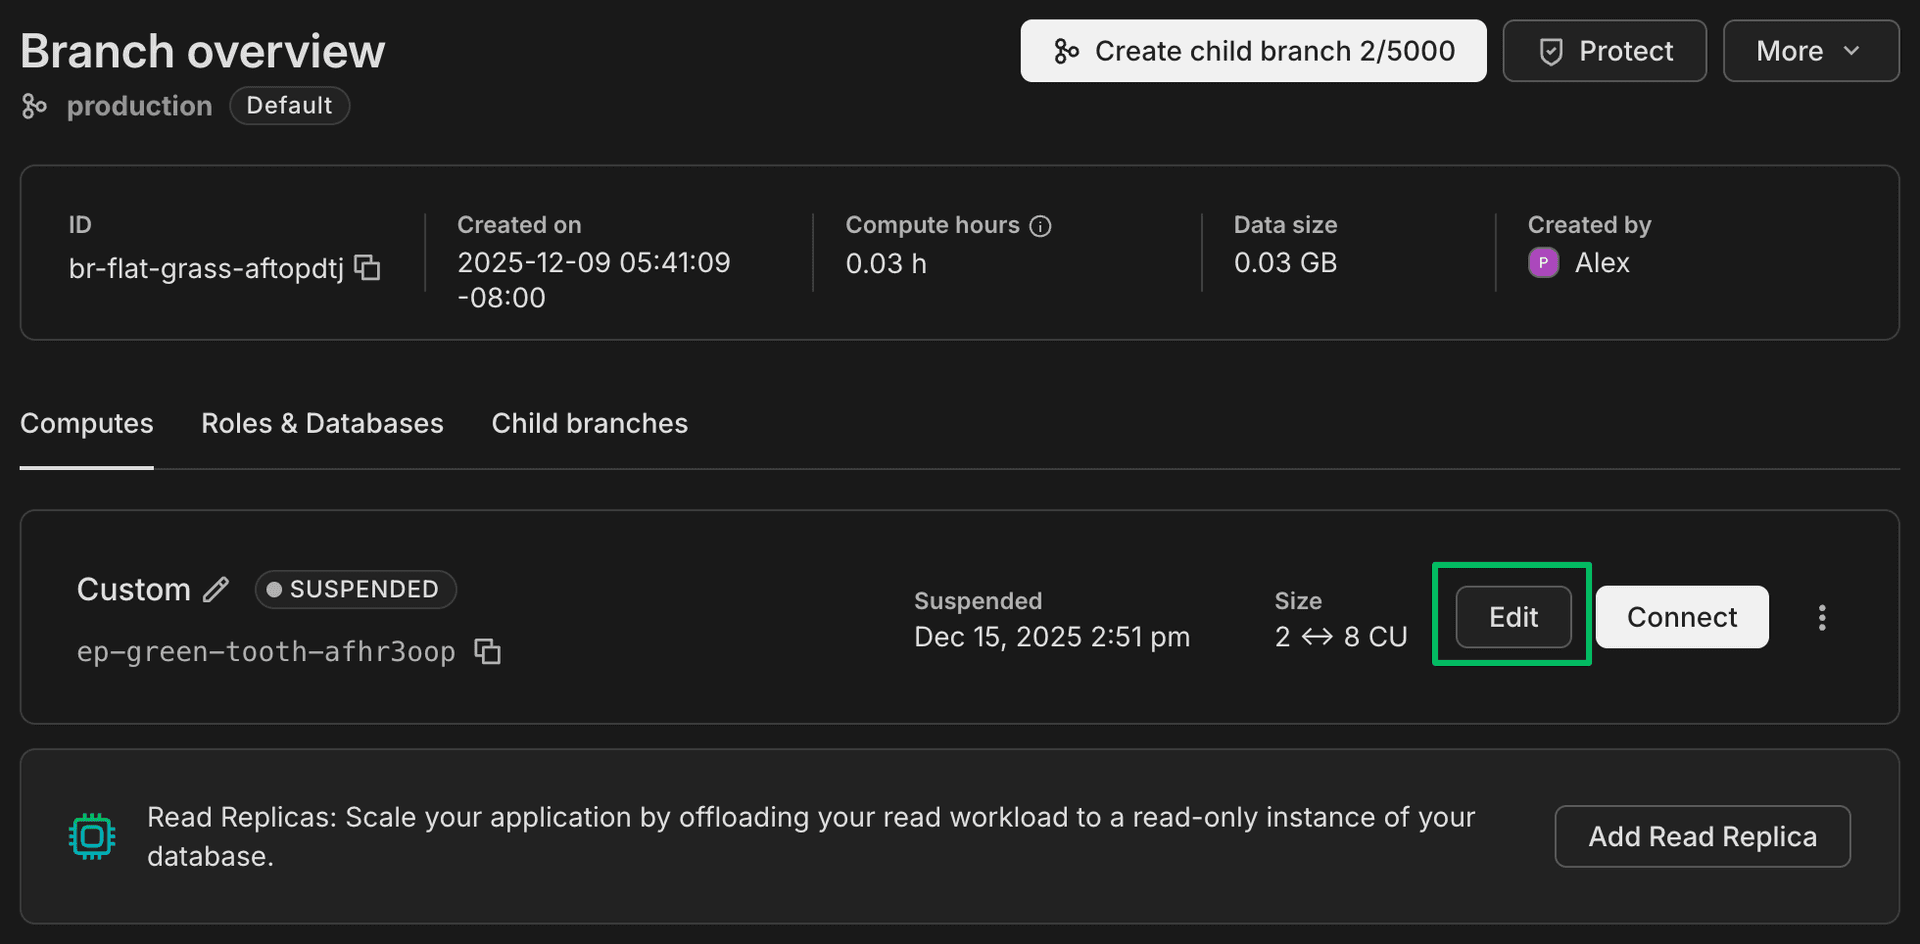Open the compute's three-dot options menu

(x=1821, y=618)
